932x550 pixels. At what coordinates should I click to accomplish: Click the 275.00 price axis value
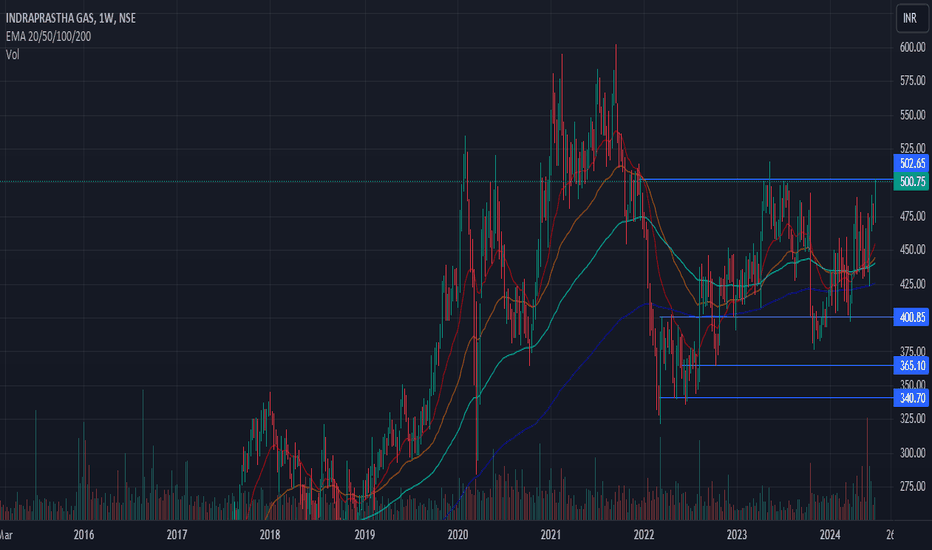click(912, 486)
